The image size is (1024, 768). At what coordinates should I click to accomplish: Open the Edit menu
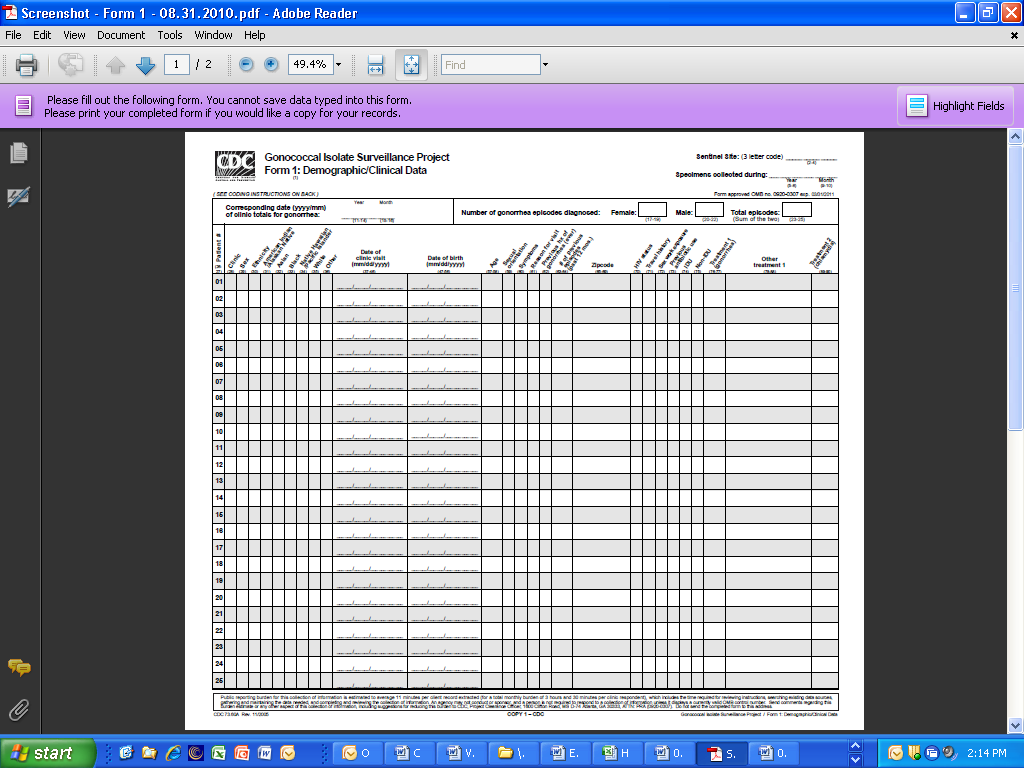(42, 35)
